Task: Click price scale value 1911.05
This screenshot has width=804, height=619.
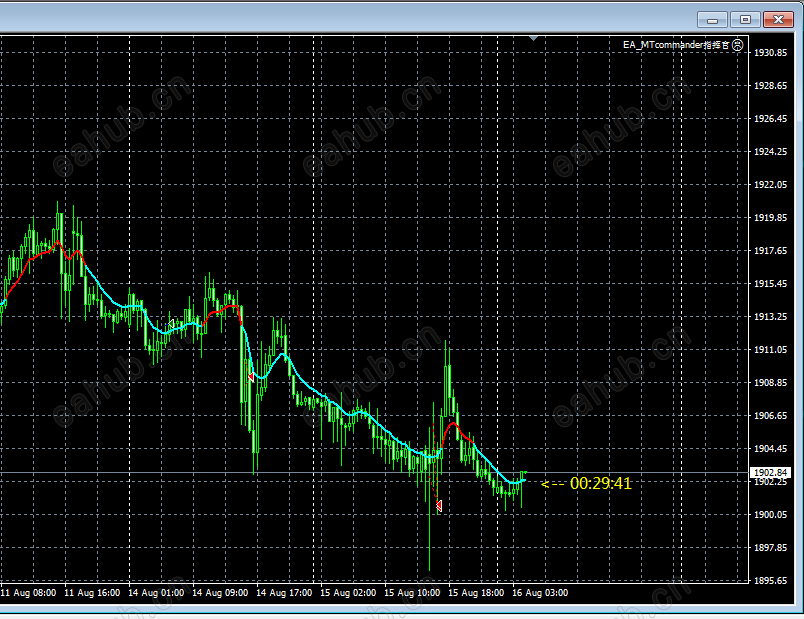Action: pos(770,349)
